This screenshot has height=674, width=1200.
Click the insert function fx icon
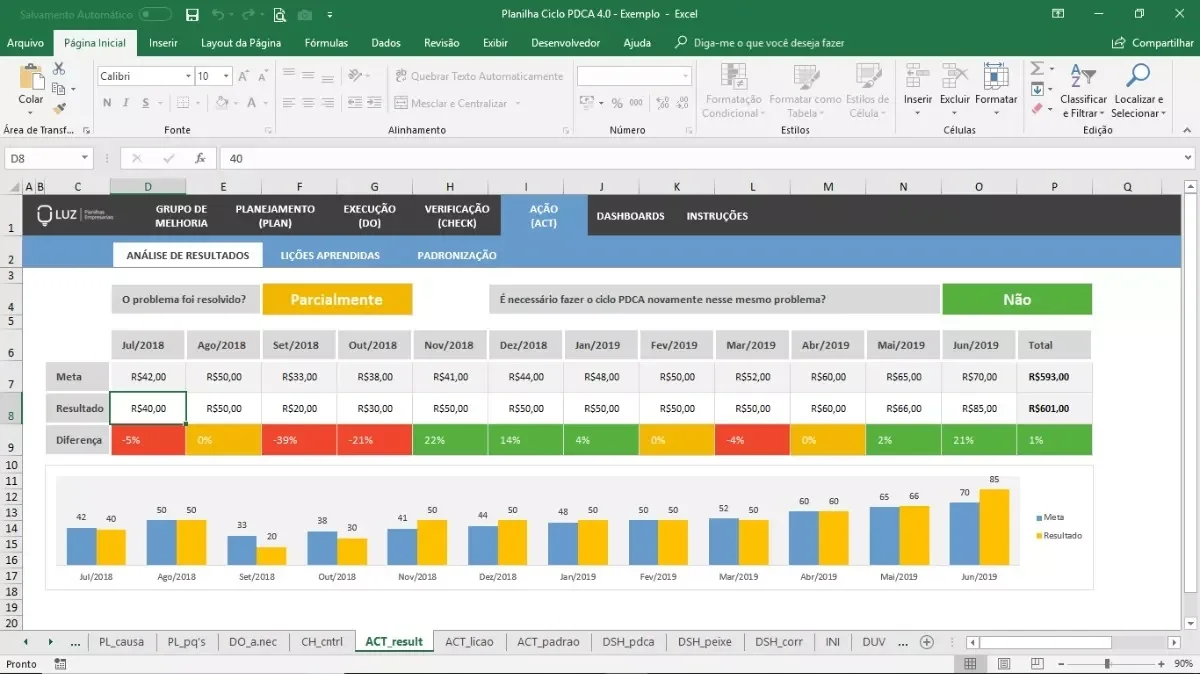(200, 158)
